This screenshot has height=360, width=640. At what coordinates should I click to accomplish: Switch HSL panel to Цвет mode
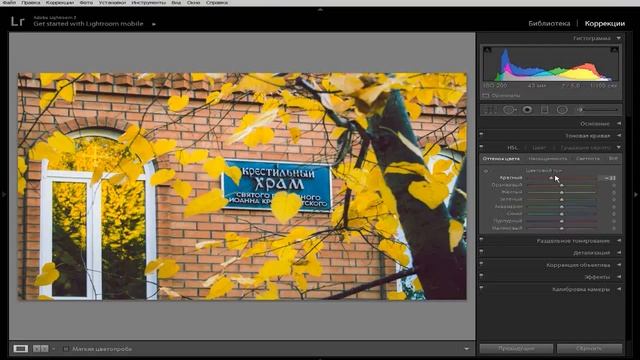point(539,147)
